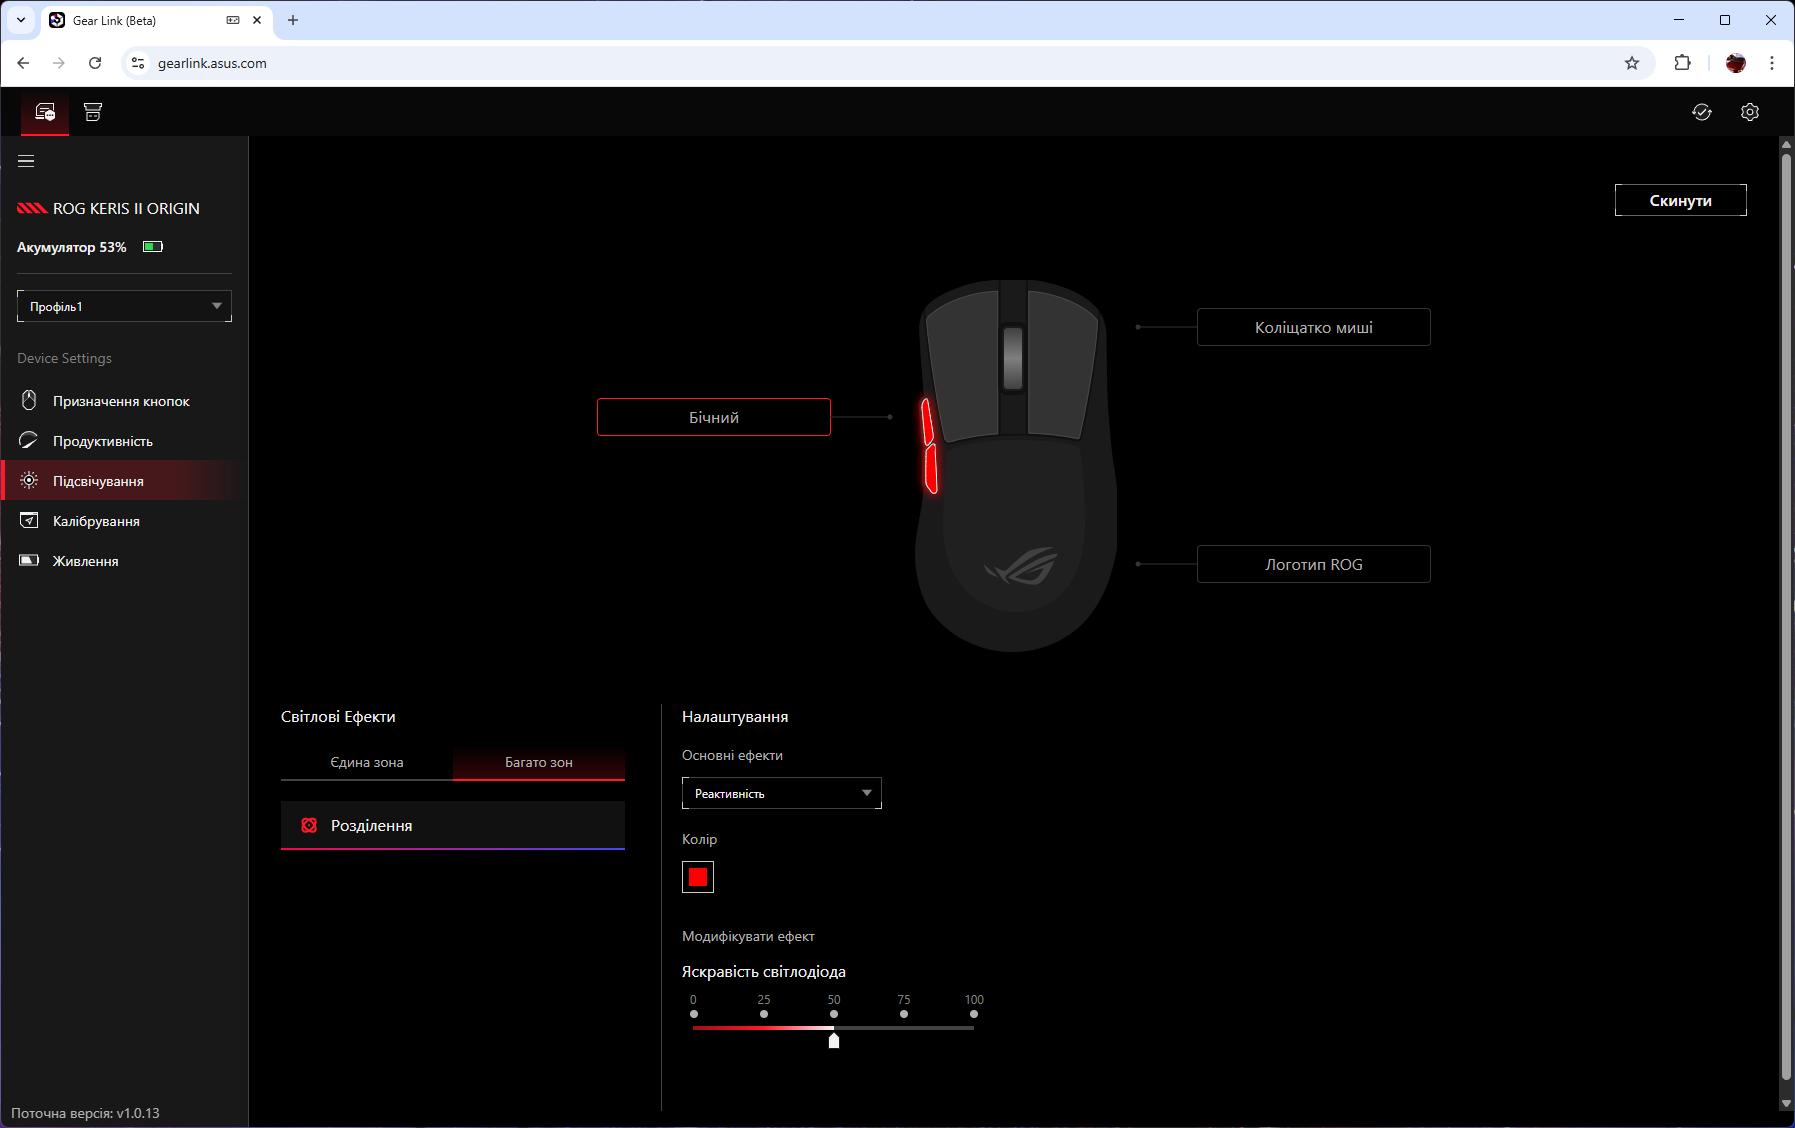Open Призначення кнопок settings
This screenshot has height=1128, width=1795.
(x=124, y=401)
